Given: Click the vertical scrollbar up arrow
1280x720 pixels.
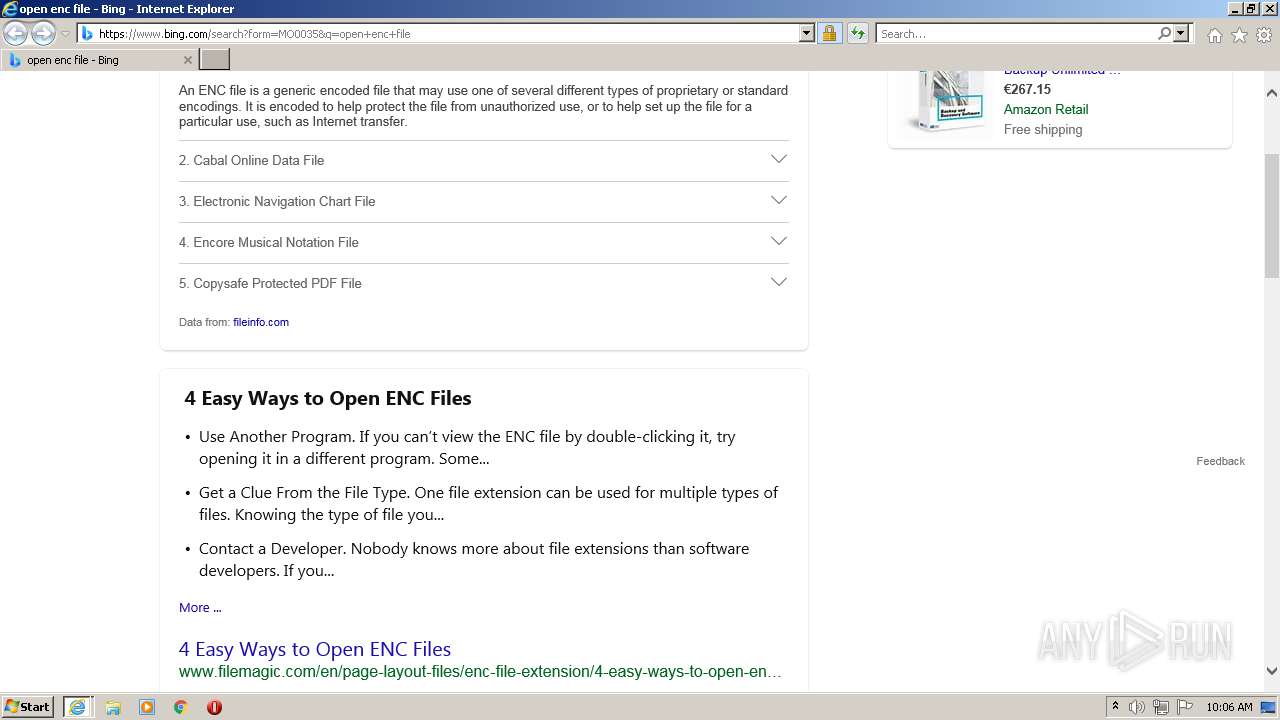Looking at the screenshot, I should tap(1272, 93).
